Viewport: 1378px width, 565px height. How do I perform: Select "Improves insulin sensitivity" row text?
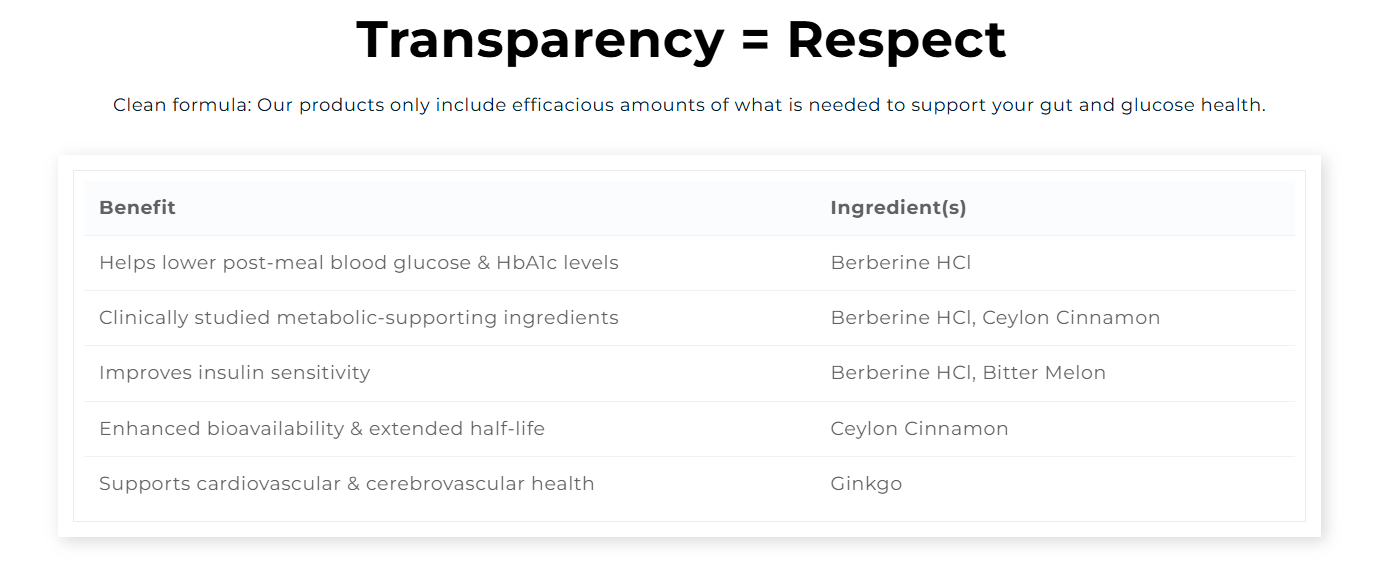[x=234, y=373]
